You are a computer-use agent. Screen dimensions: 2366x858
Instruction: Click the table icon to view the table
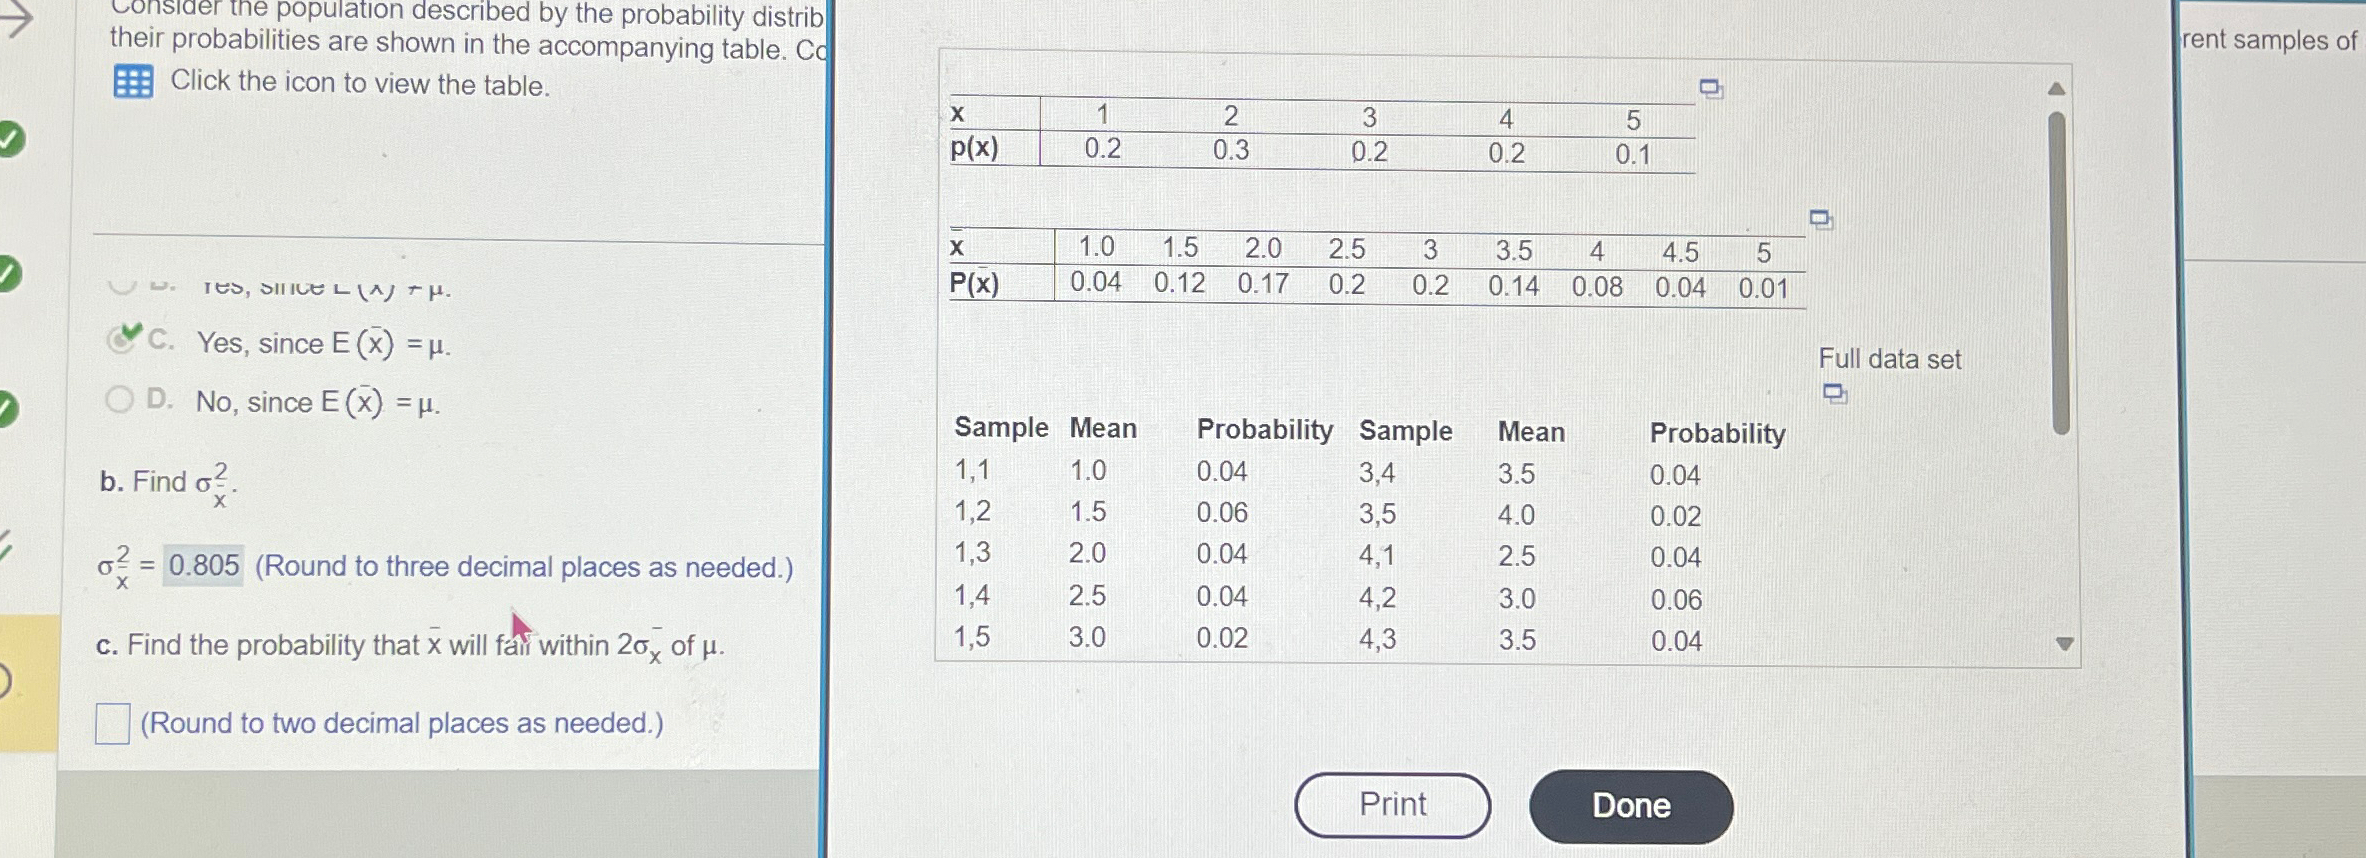pos(136,80)
